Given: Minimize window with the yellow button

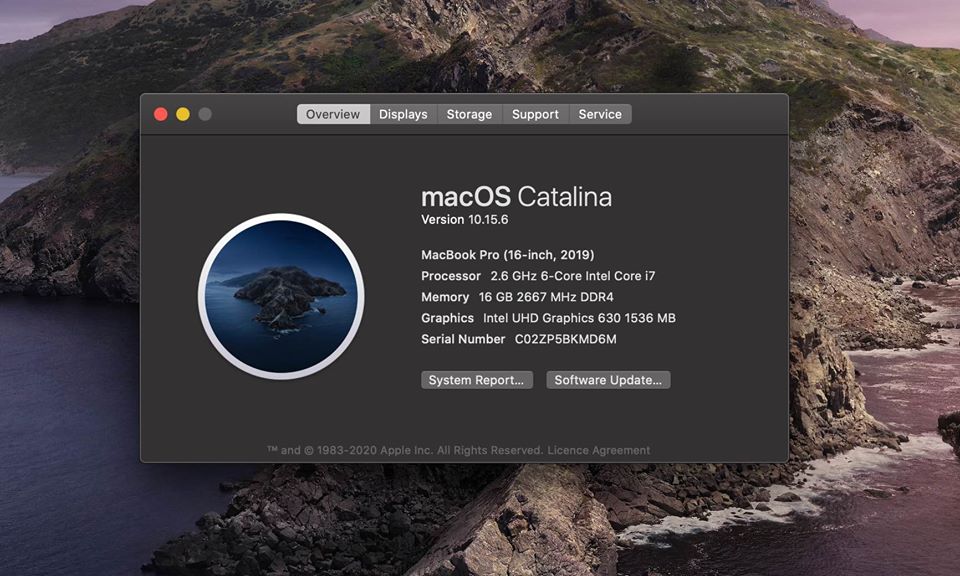Looking at the screenshot, I should tap(183, 114).
